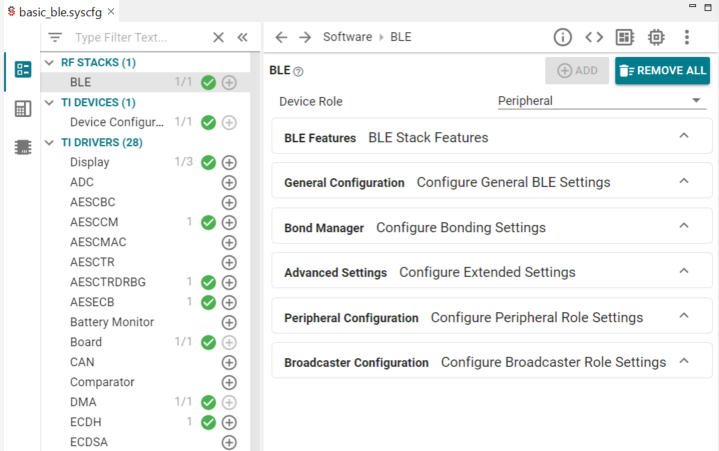The height and width of the screenshot is (451, 719).
Task: Open the filter options icon
Action: (55, 37)
